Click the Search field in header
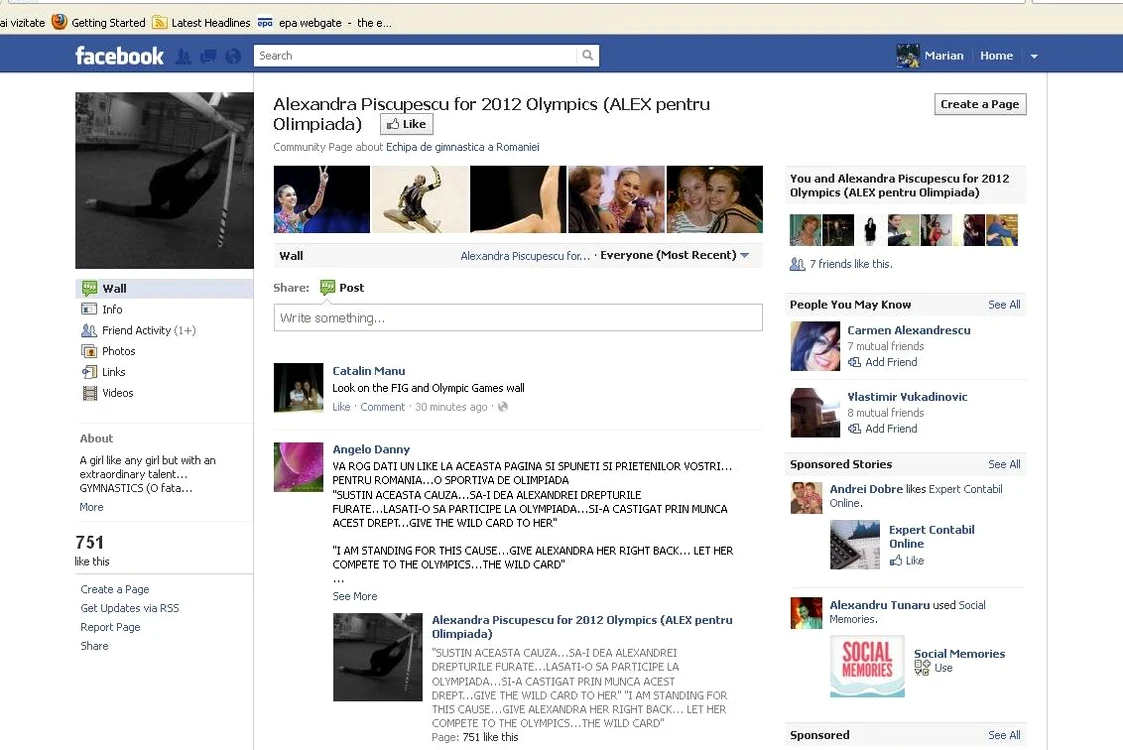Image resolution: width=1123 pixels, height=750 pixels. click(415, 55)
